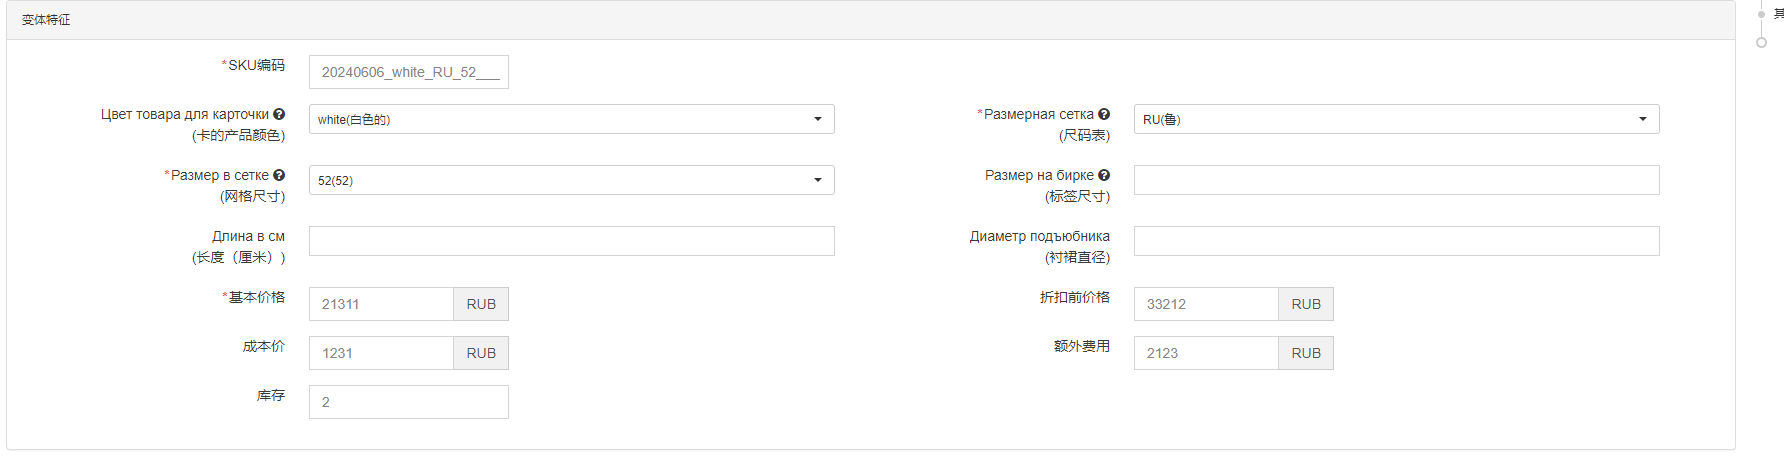Open help icon next to Цвет товара для карточки

279,114
